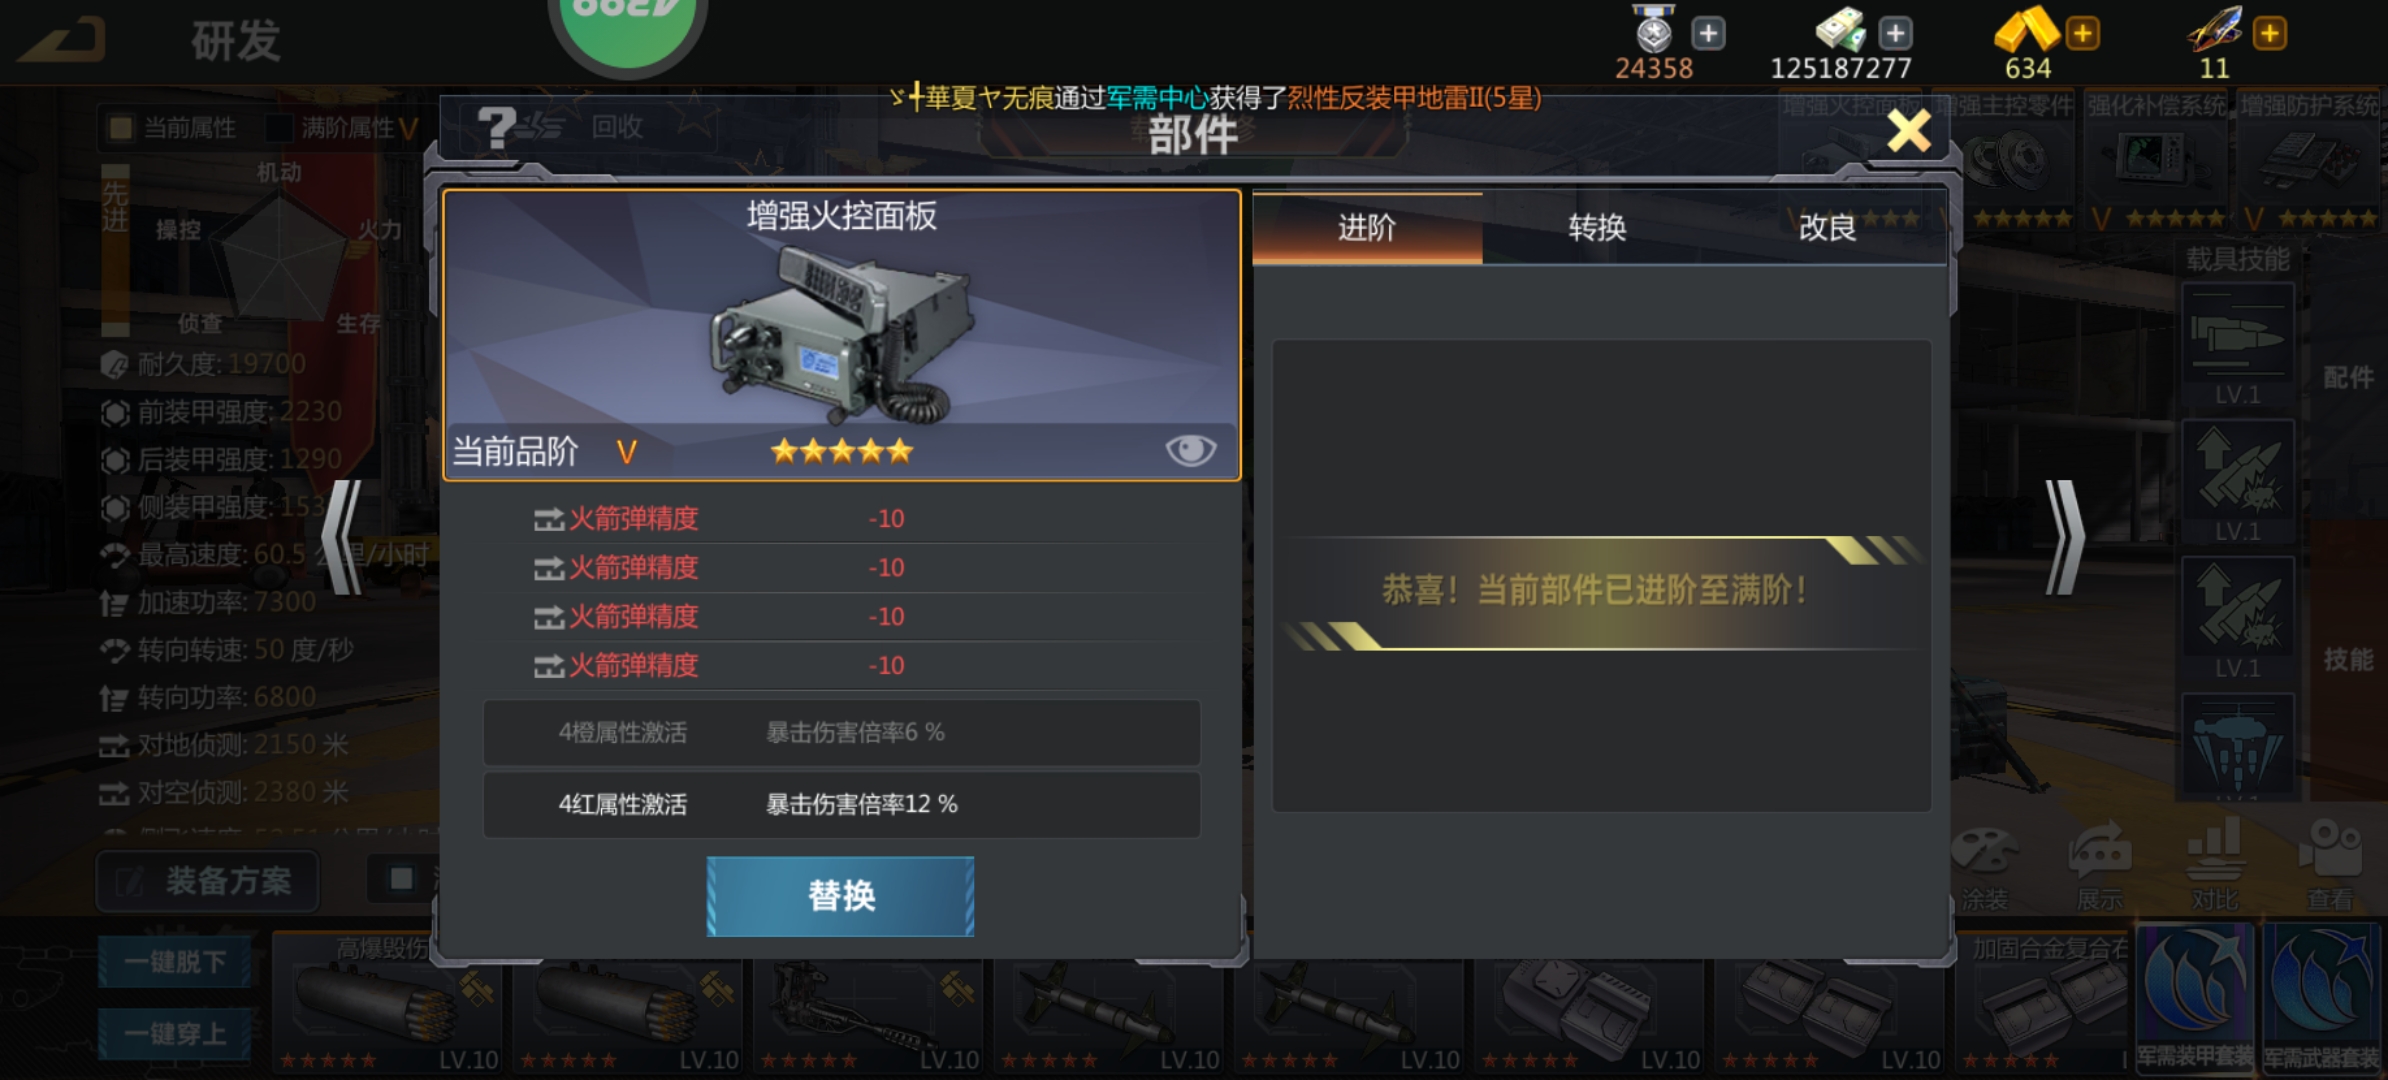Click the 替换 replace button
The height and width of the screenshot is (1080, 2388).
point(841,896)
